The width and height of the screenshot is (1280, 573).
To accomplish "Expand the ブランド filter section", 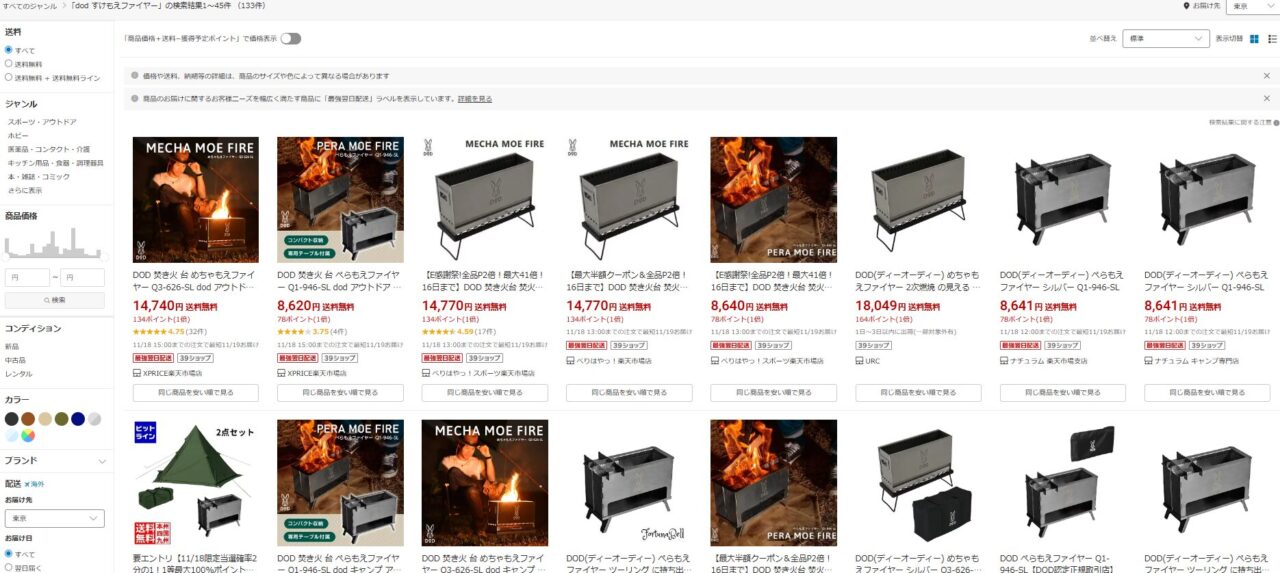I will point(54,461).
